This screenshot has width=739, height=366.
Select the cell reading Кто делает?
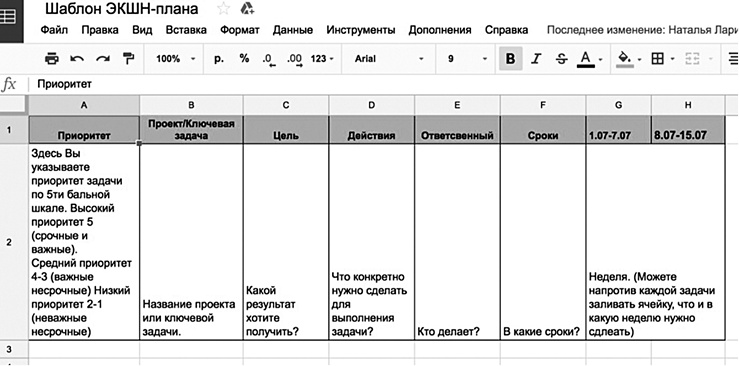click(x=457, y=242)
